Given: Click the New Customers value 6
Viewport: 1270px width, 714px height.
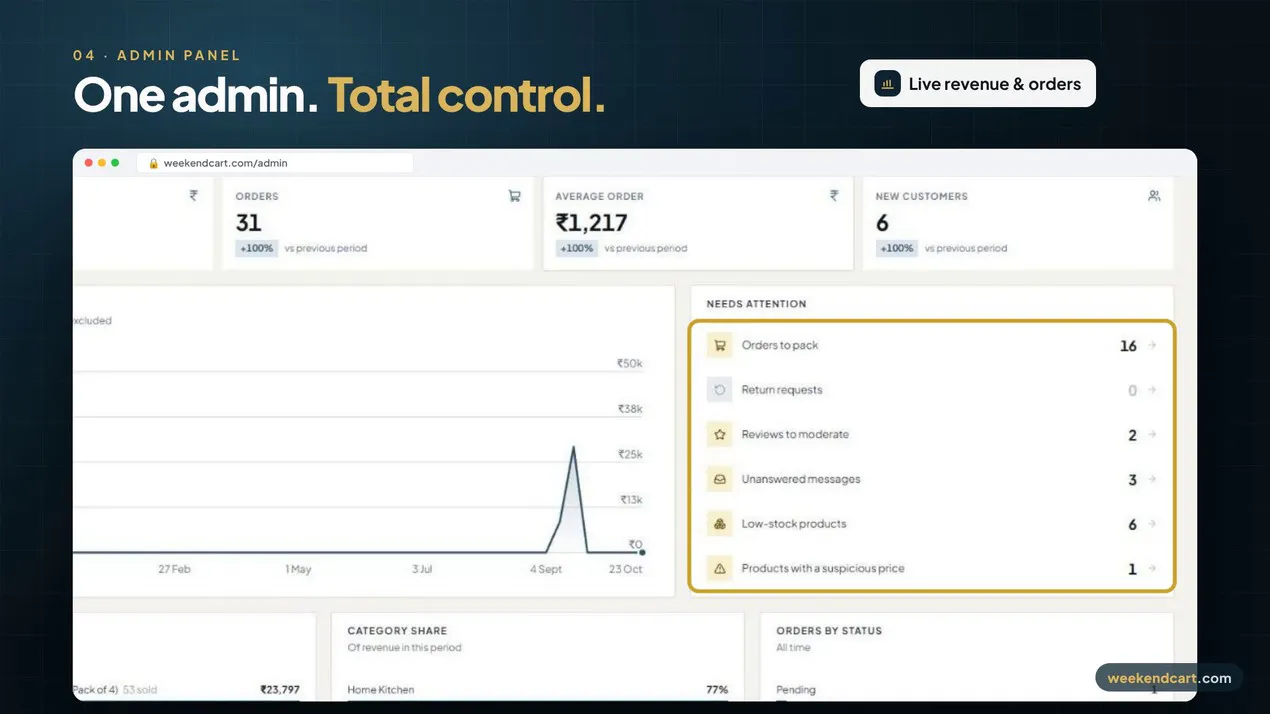Looking at the screenshot, I should tap(882, 223).
